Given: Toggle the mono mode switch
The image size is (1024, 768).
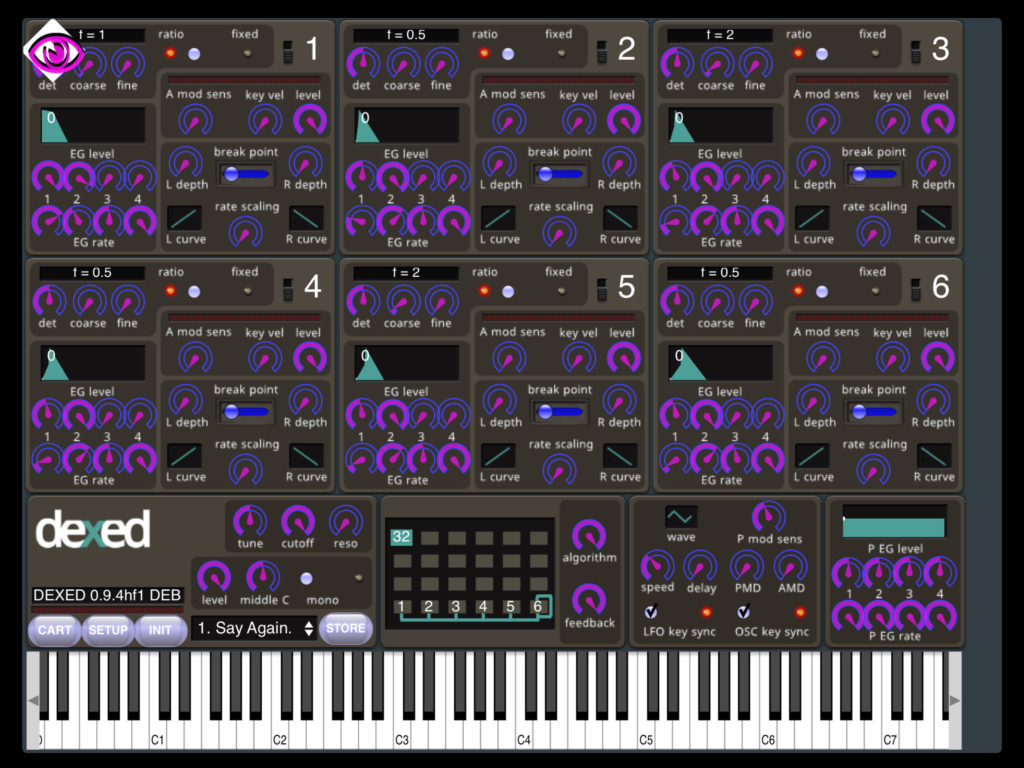Looking at the screenshot, I should 306,579.
